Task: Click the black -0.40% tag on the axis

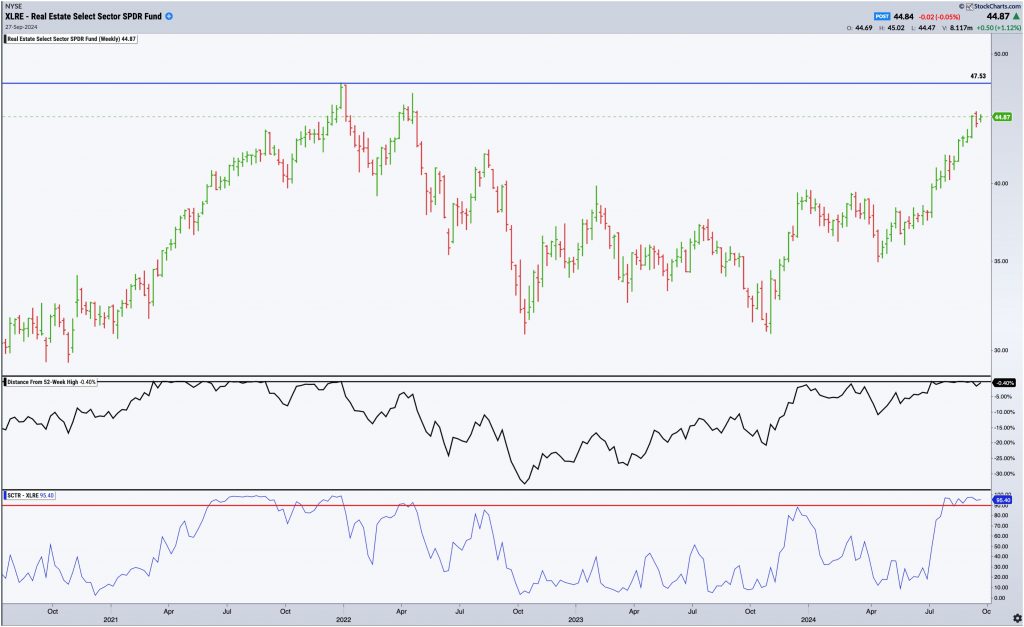Action: click(1004, 383)
